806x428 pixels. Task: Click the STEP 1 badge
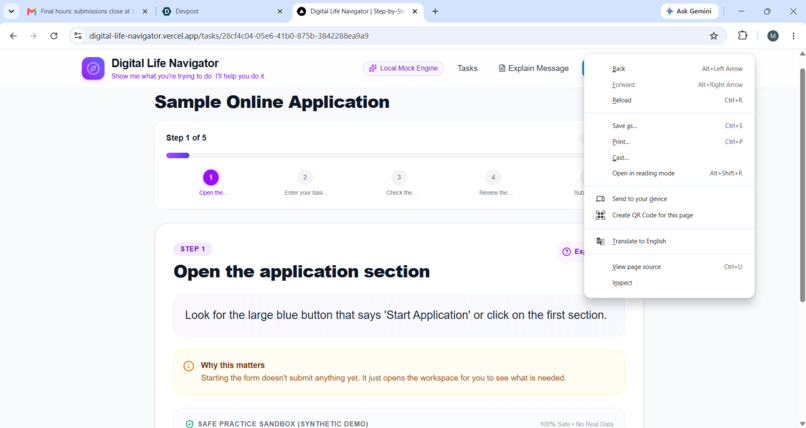pos(193,249)
